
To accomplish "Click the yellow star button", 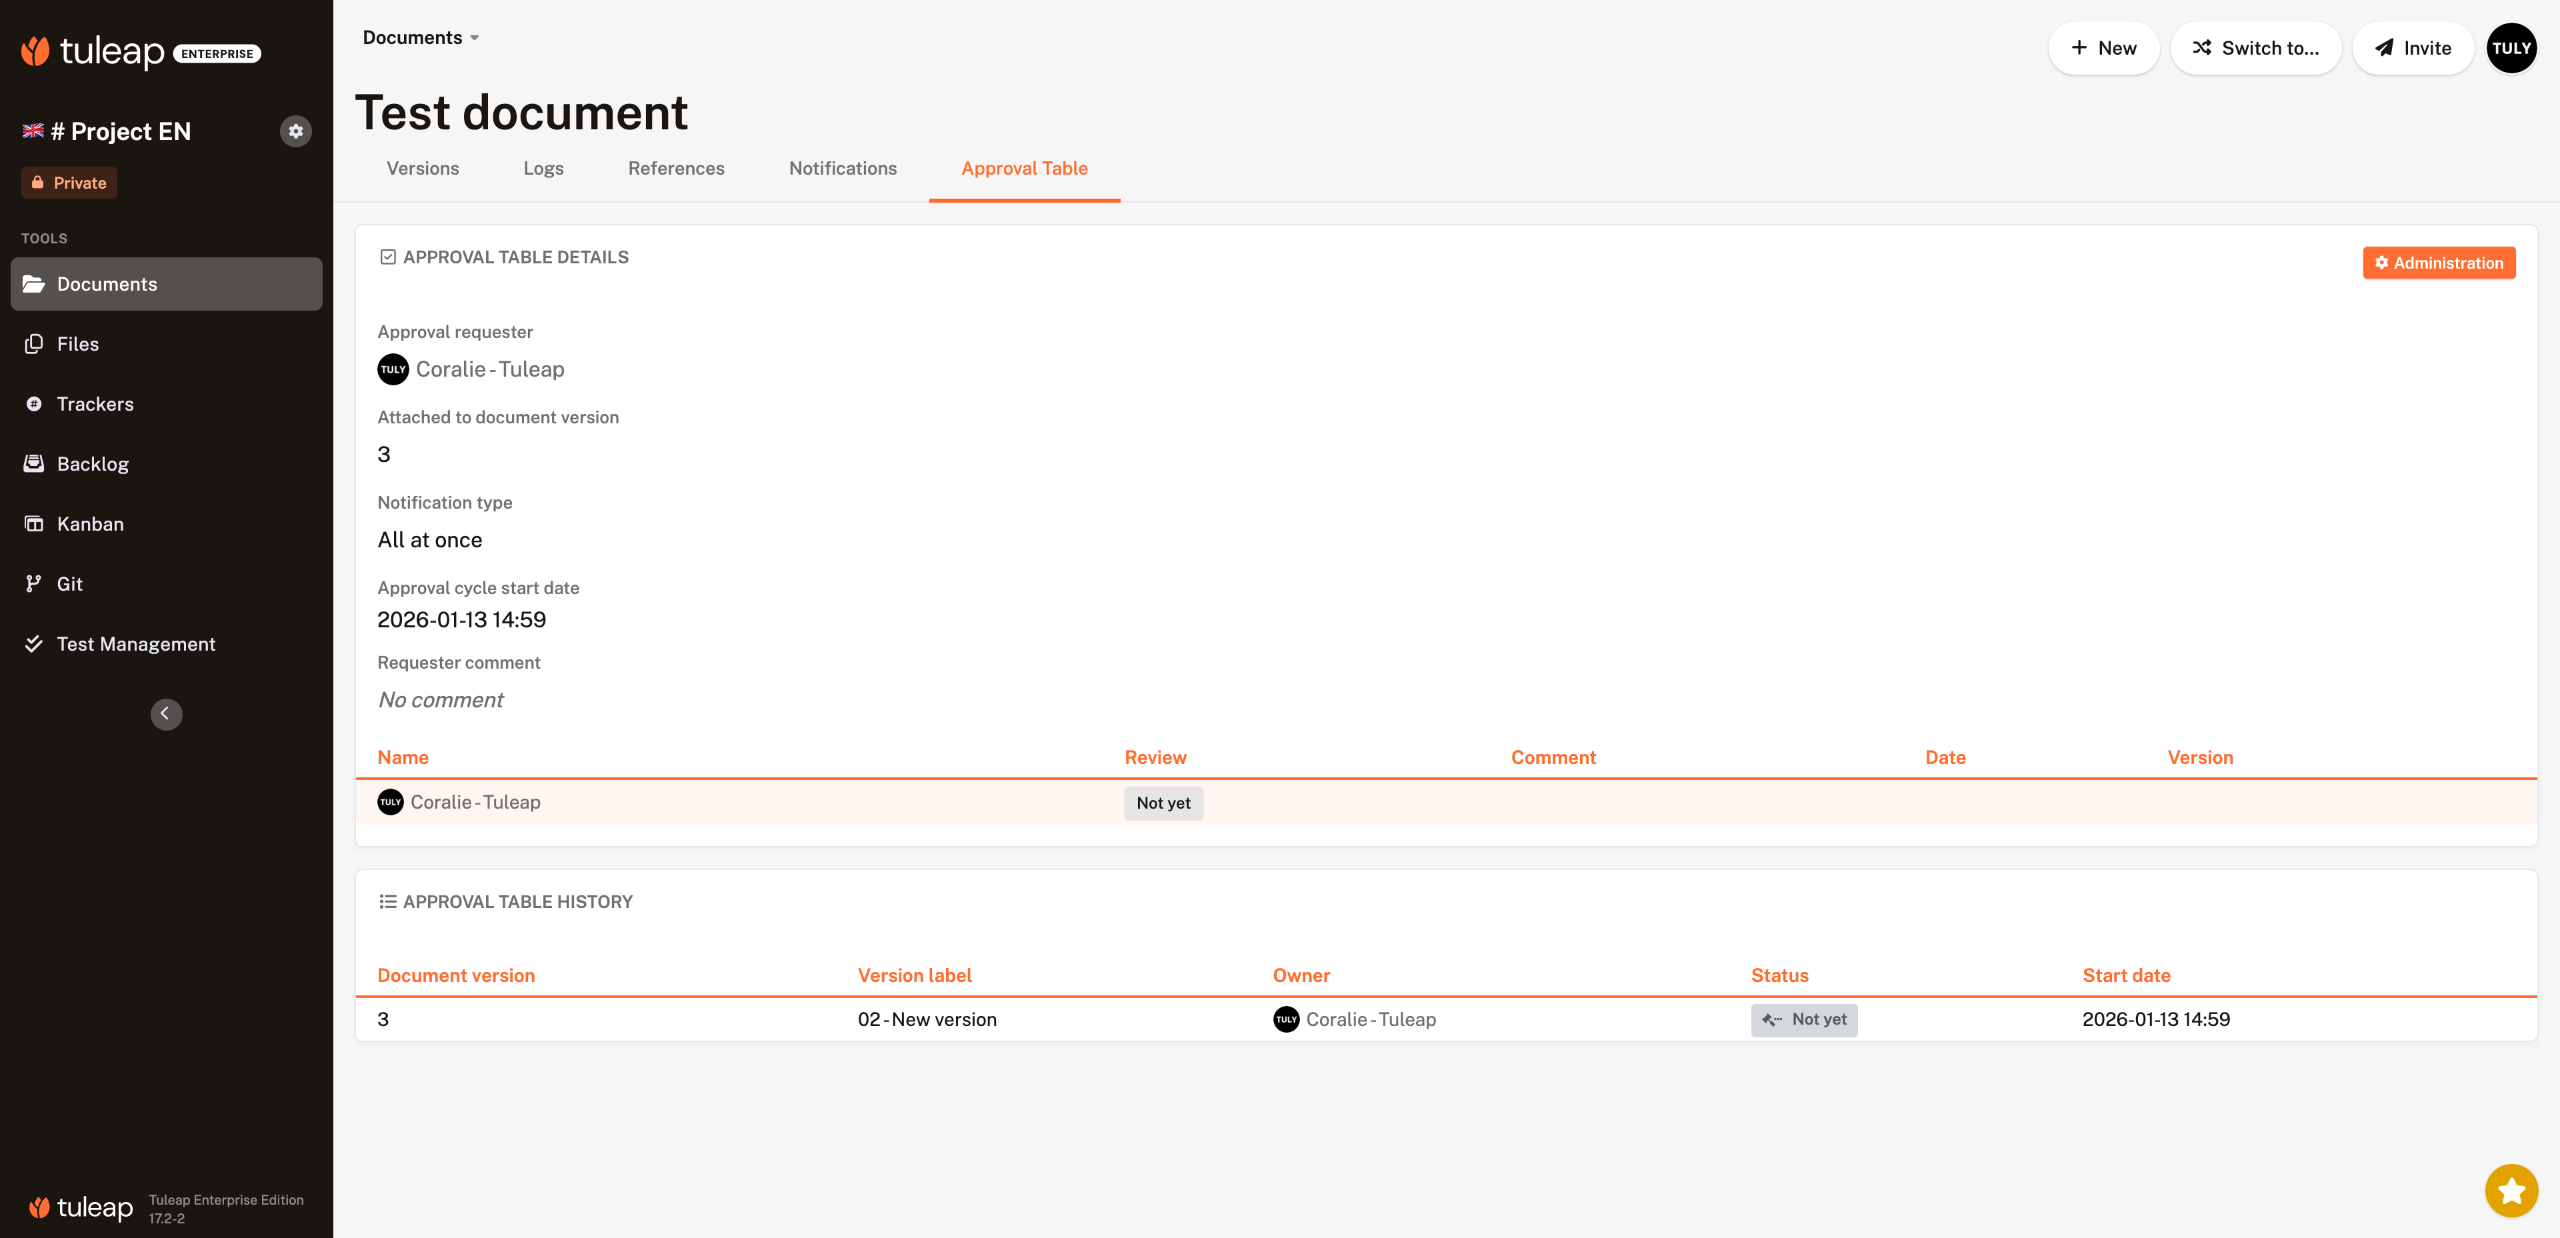I will (2510, 1190).
